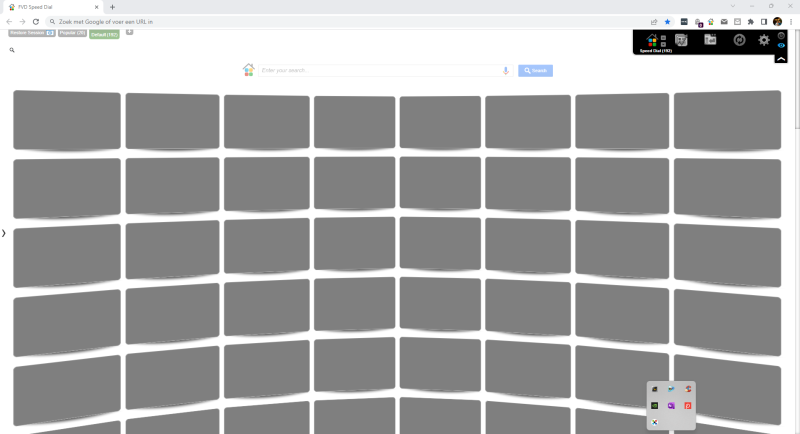Click the small magnifier icon below groups
The height and width of the screenshot is (434, 800).
click(x=12, y=50)
